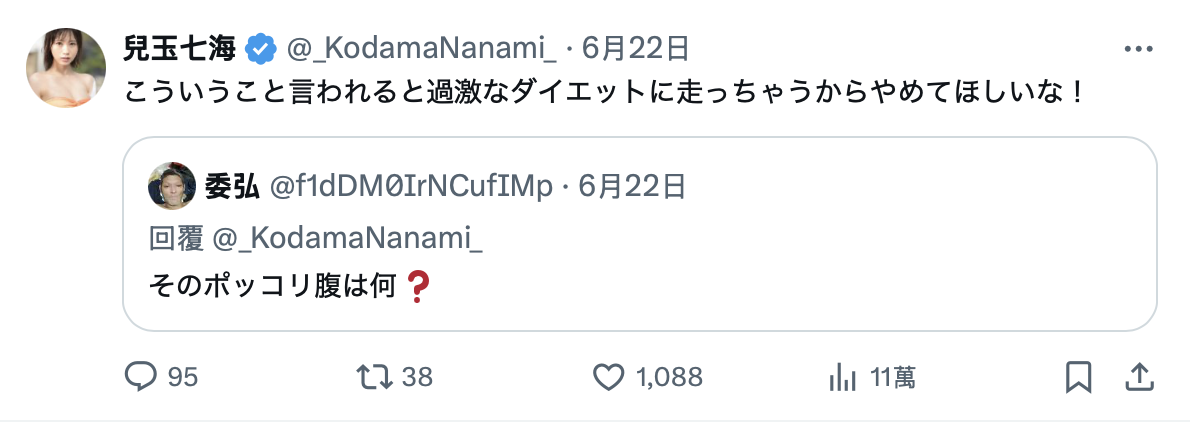The width and height of the screenshot is (1190, 422).
Task: Open view analytics bar chart icon
Action: click(x=842, y=376)
